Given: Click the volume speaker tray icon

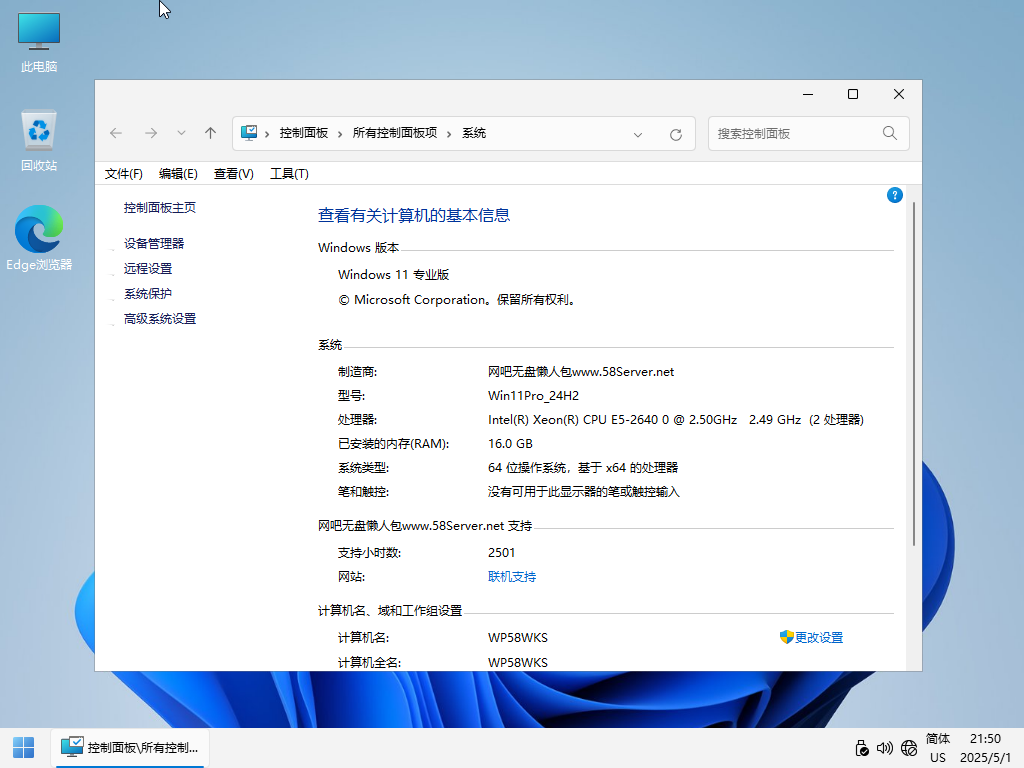Looking at the screenshot, I should coord(885,748).
